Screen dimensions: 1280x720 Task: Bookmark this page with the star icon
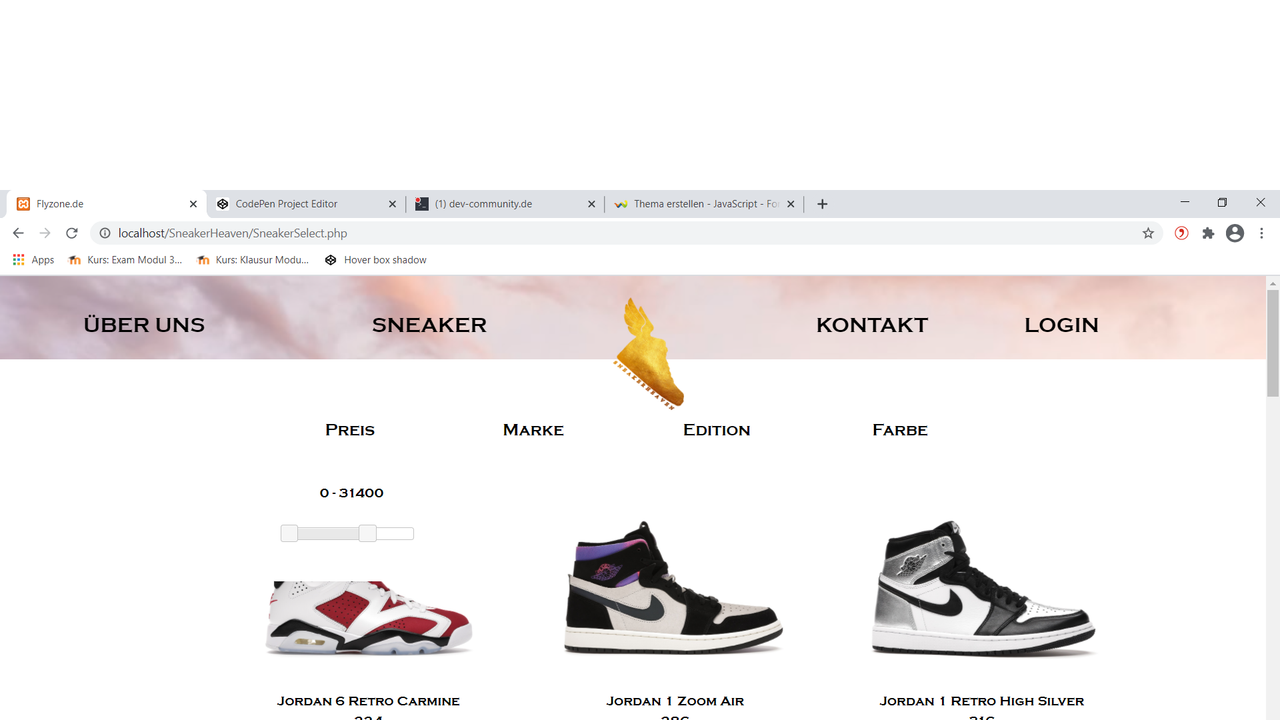click(1148, 233)
